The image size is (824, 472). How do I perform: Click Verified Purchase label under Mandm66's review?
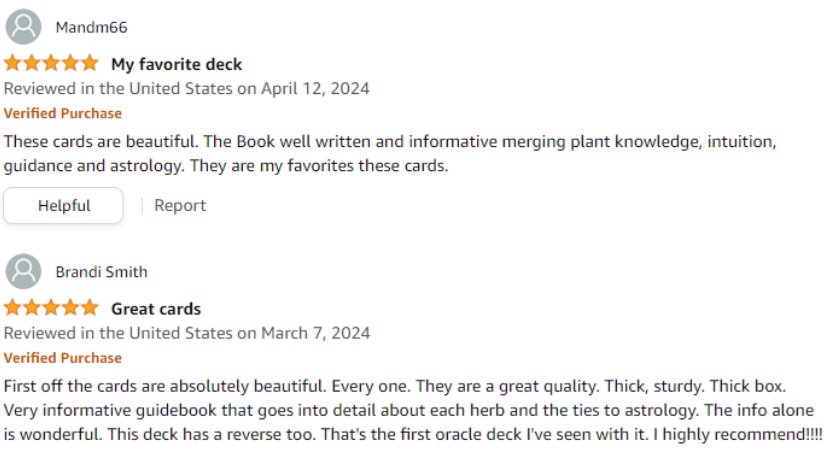coord(63,113)
